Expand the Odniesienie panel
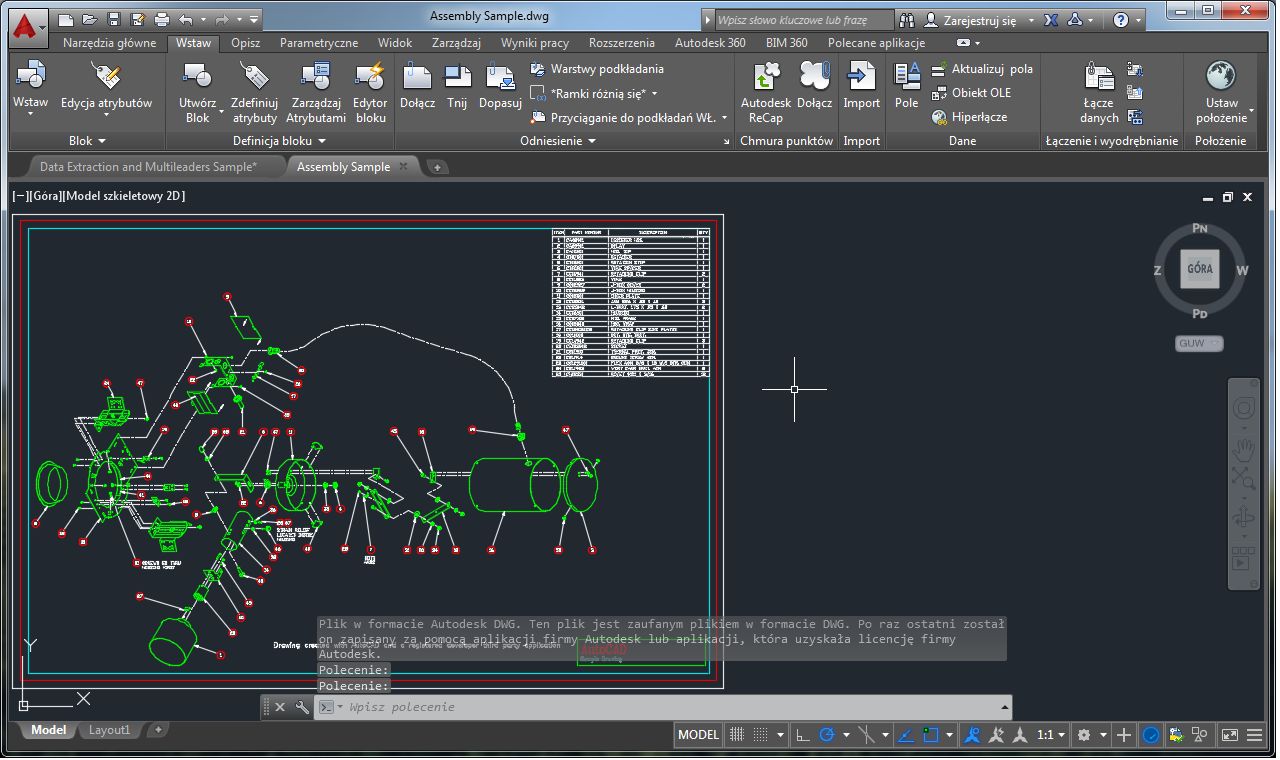The image size is (1280, 760). point(559,141)
